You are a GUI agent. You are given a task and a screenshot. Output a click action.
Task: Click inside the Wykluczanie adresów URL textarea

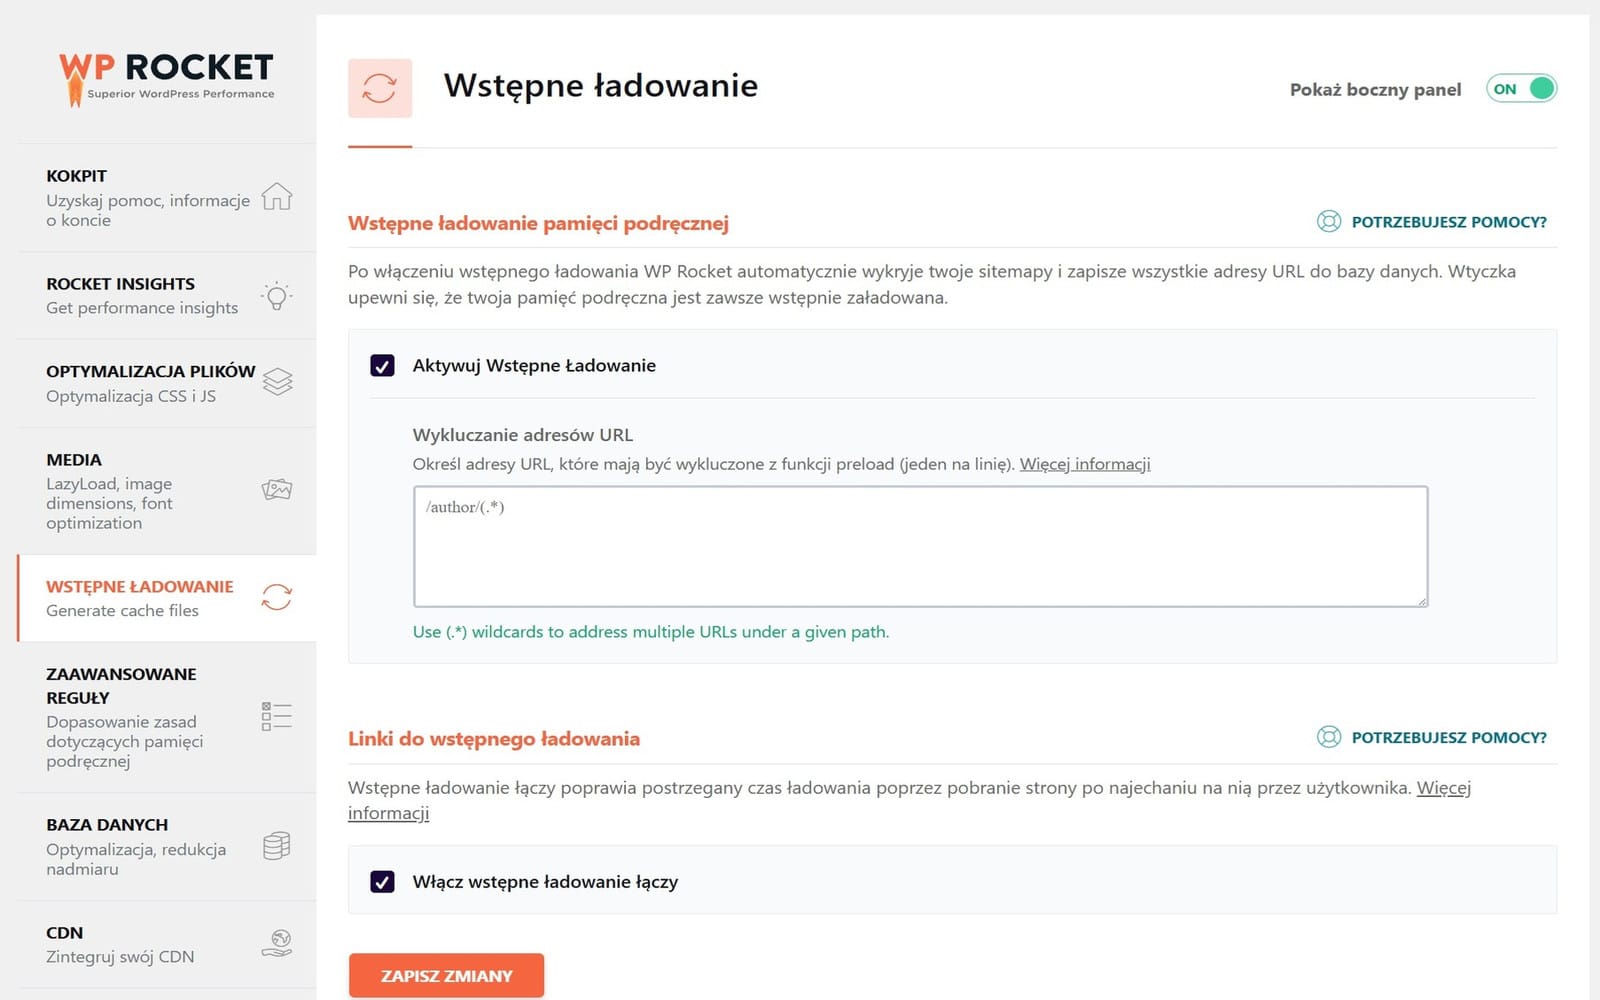(x=920, y=547)
